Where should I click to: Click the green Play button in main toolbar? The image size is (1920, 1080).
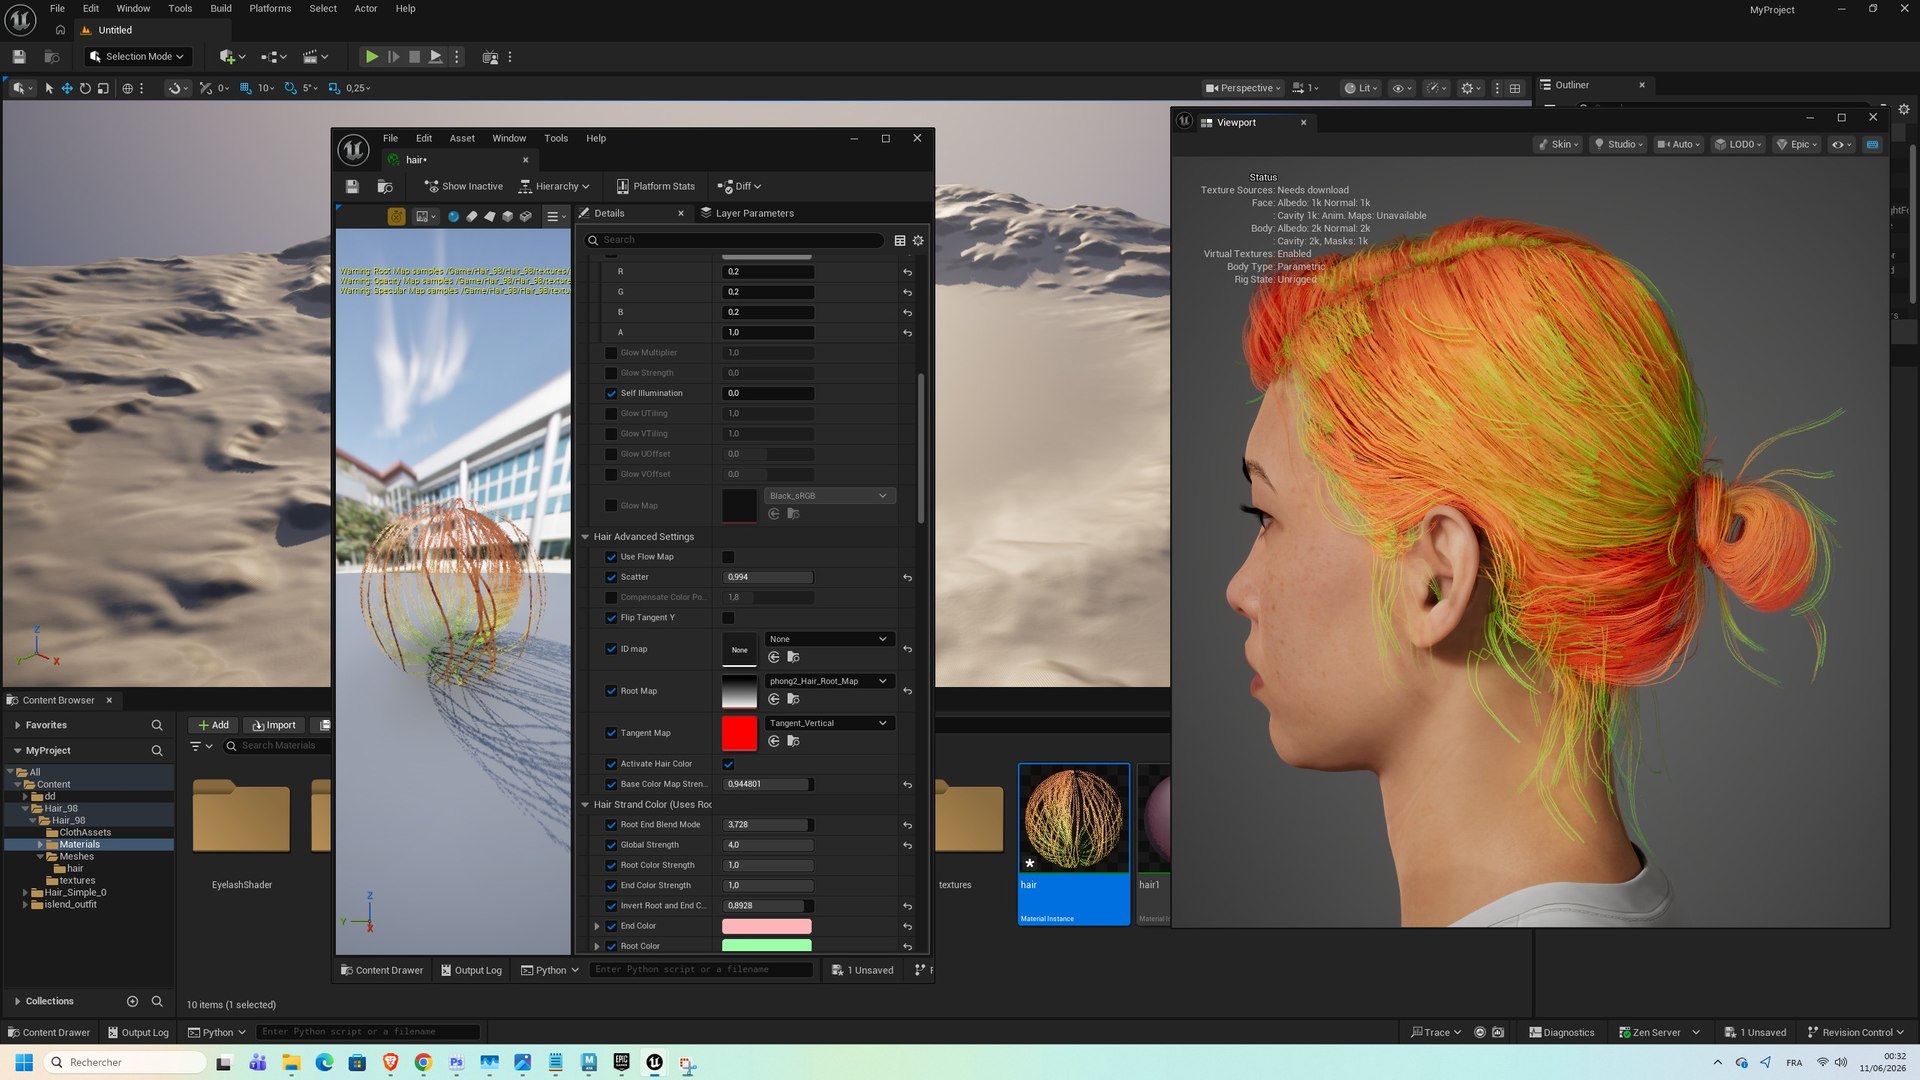coord(371,57)
